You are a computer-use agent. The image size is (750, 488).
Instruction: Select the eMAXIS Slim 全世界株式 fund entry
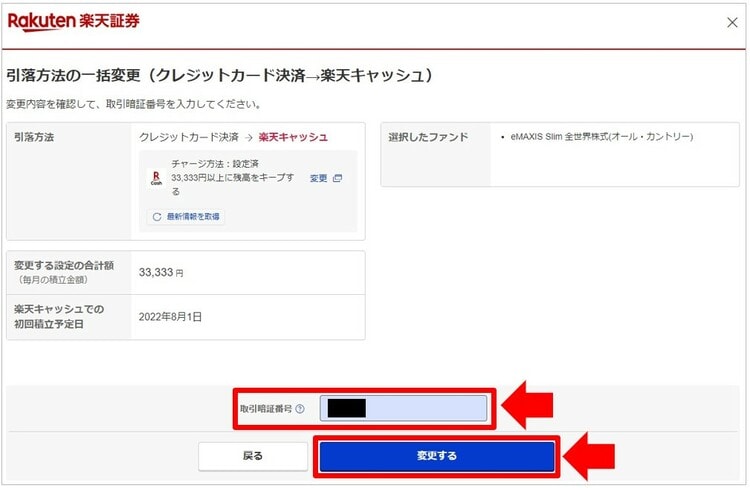coord(601,137)
